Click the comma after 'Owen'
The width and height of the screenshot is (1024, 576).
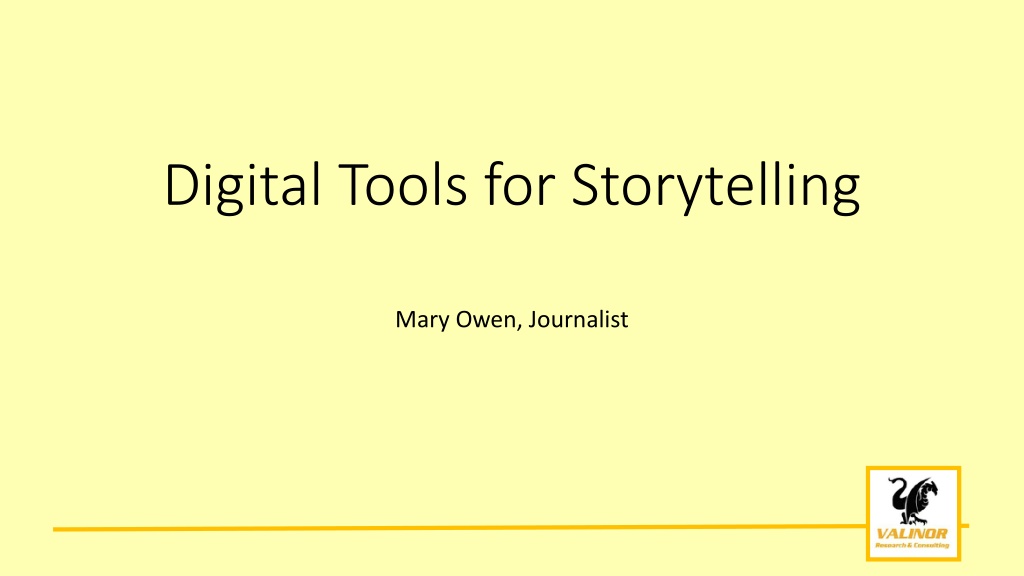click(520, 327)
